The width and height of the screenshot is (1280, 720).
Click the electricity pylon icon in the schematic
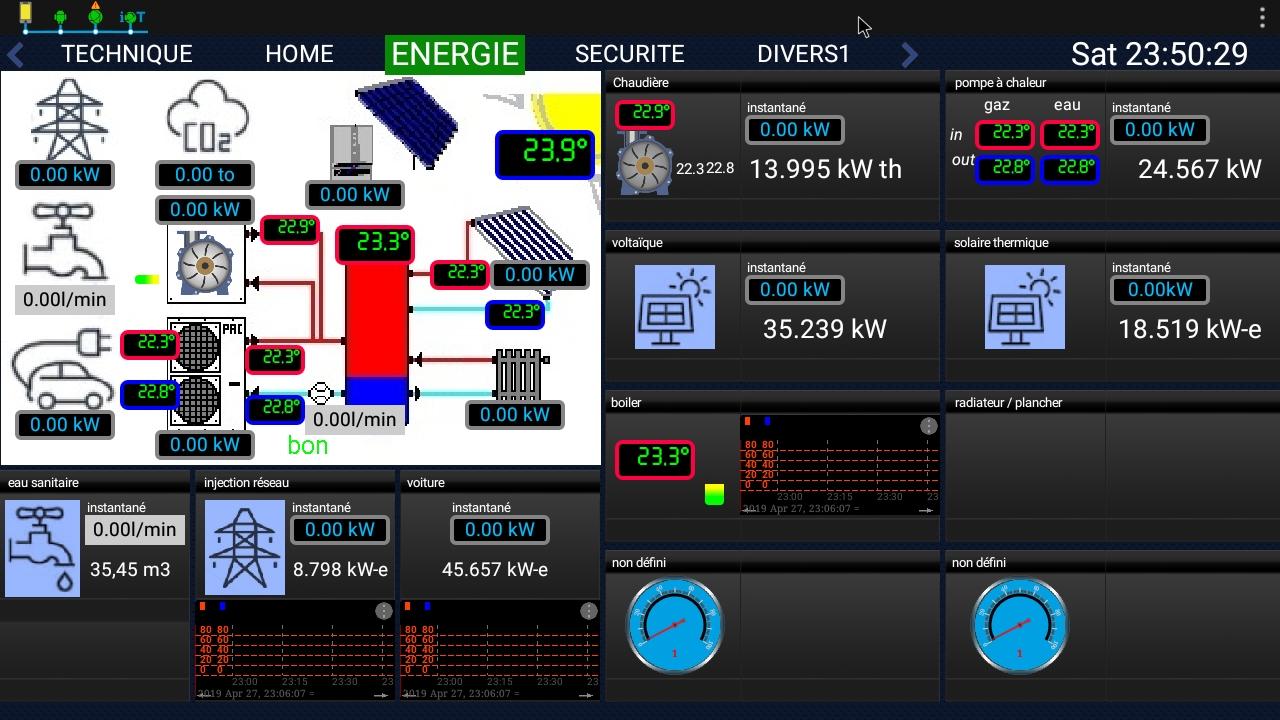pyautogui.click(x=66, y=118)
